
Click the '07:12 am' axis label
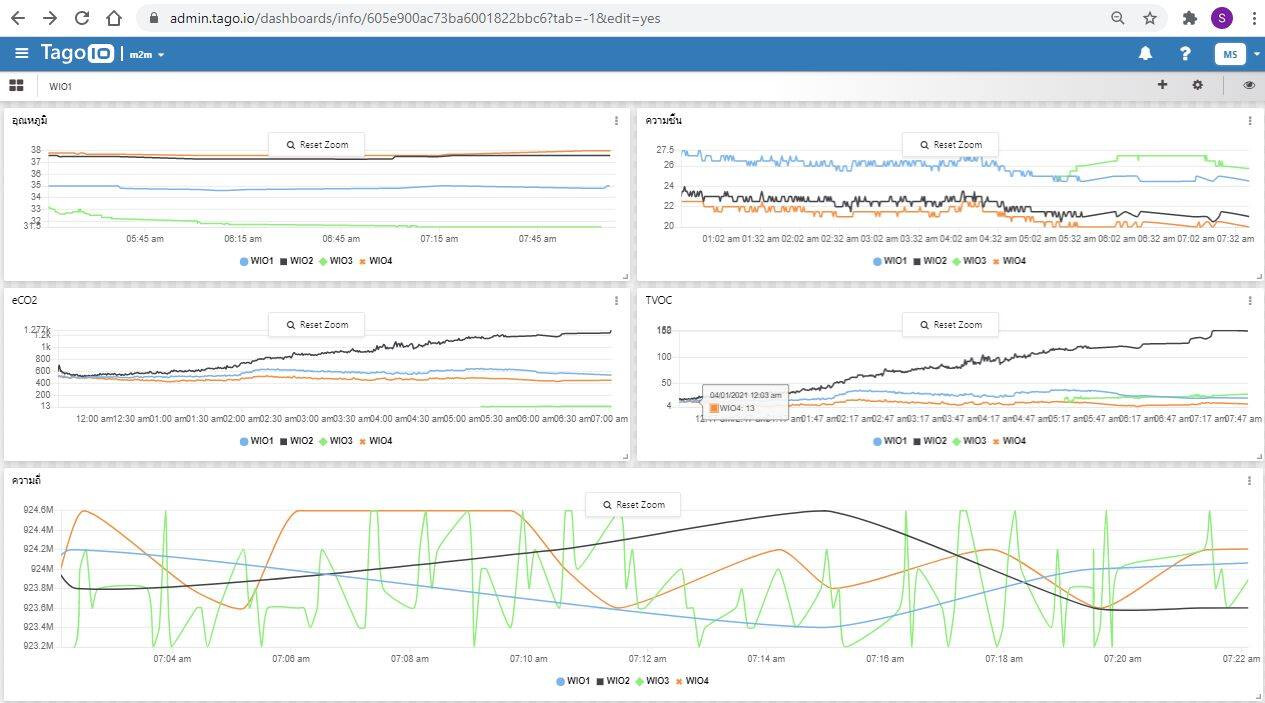coord(647,659)
